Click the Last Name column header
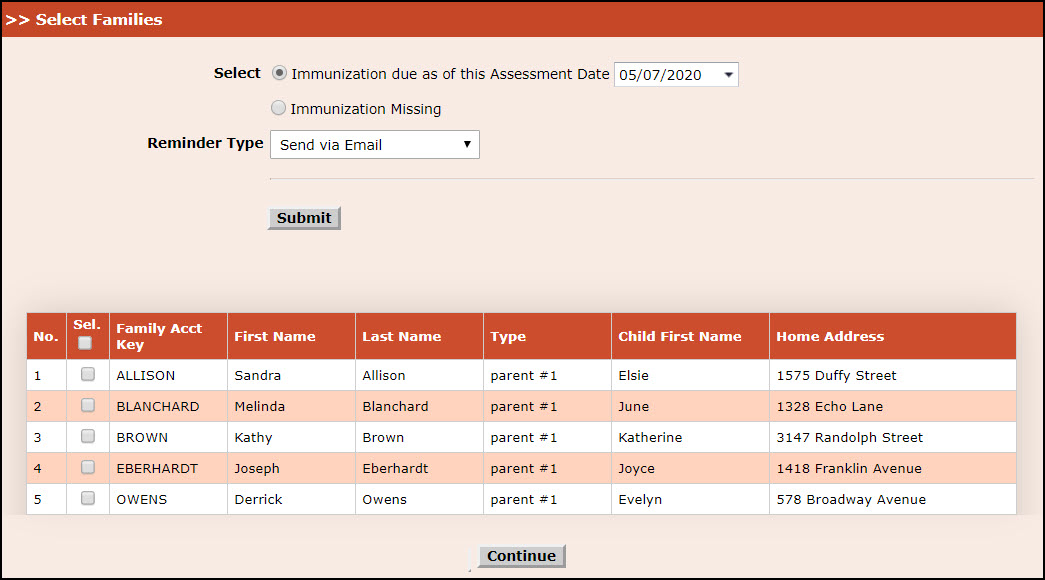 click(401, 337)
